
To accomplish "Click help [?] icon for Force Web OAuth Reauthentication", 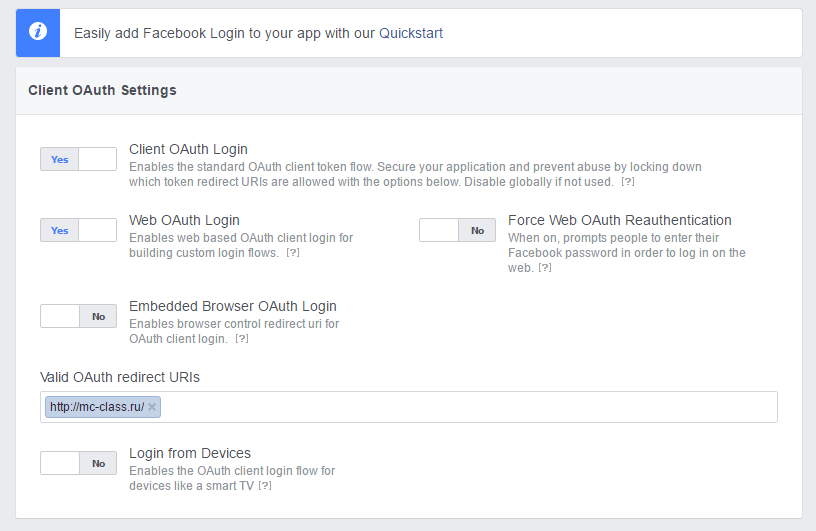I will 544,268.
